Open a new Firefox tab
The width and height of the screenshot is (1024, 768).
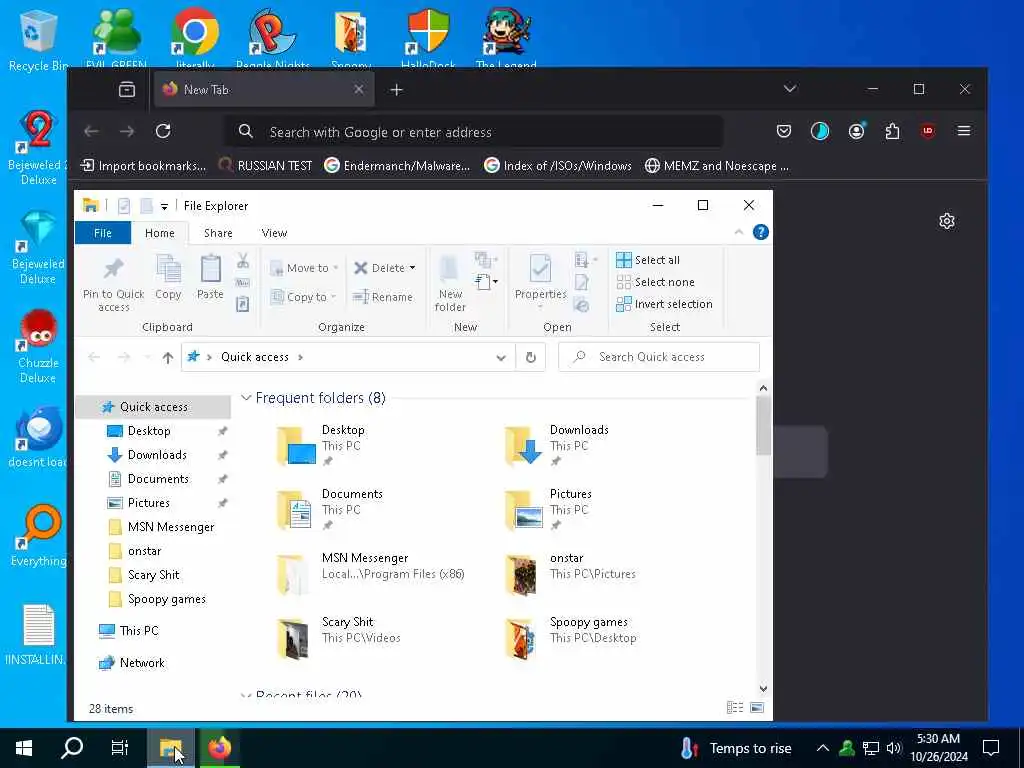coord(396,89)
